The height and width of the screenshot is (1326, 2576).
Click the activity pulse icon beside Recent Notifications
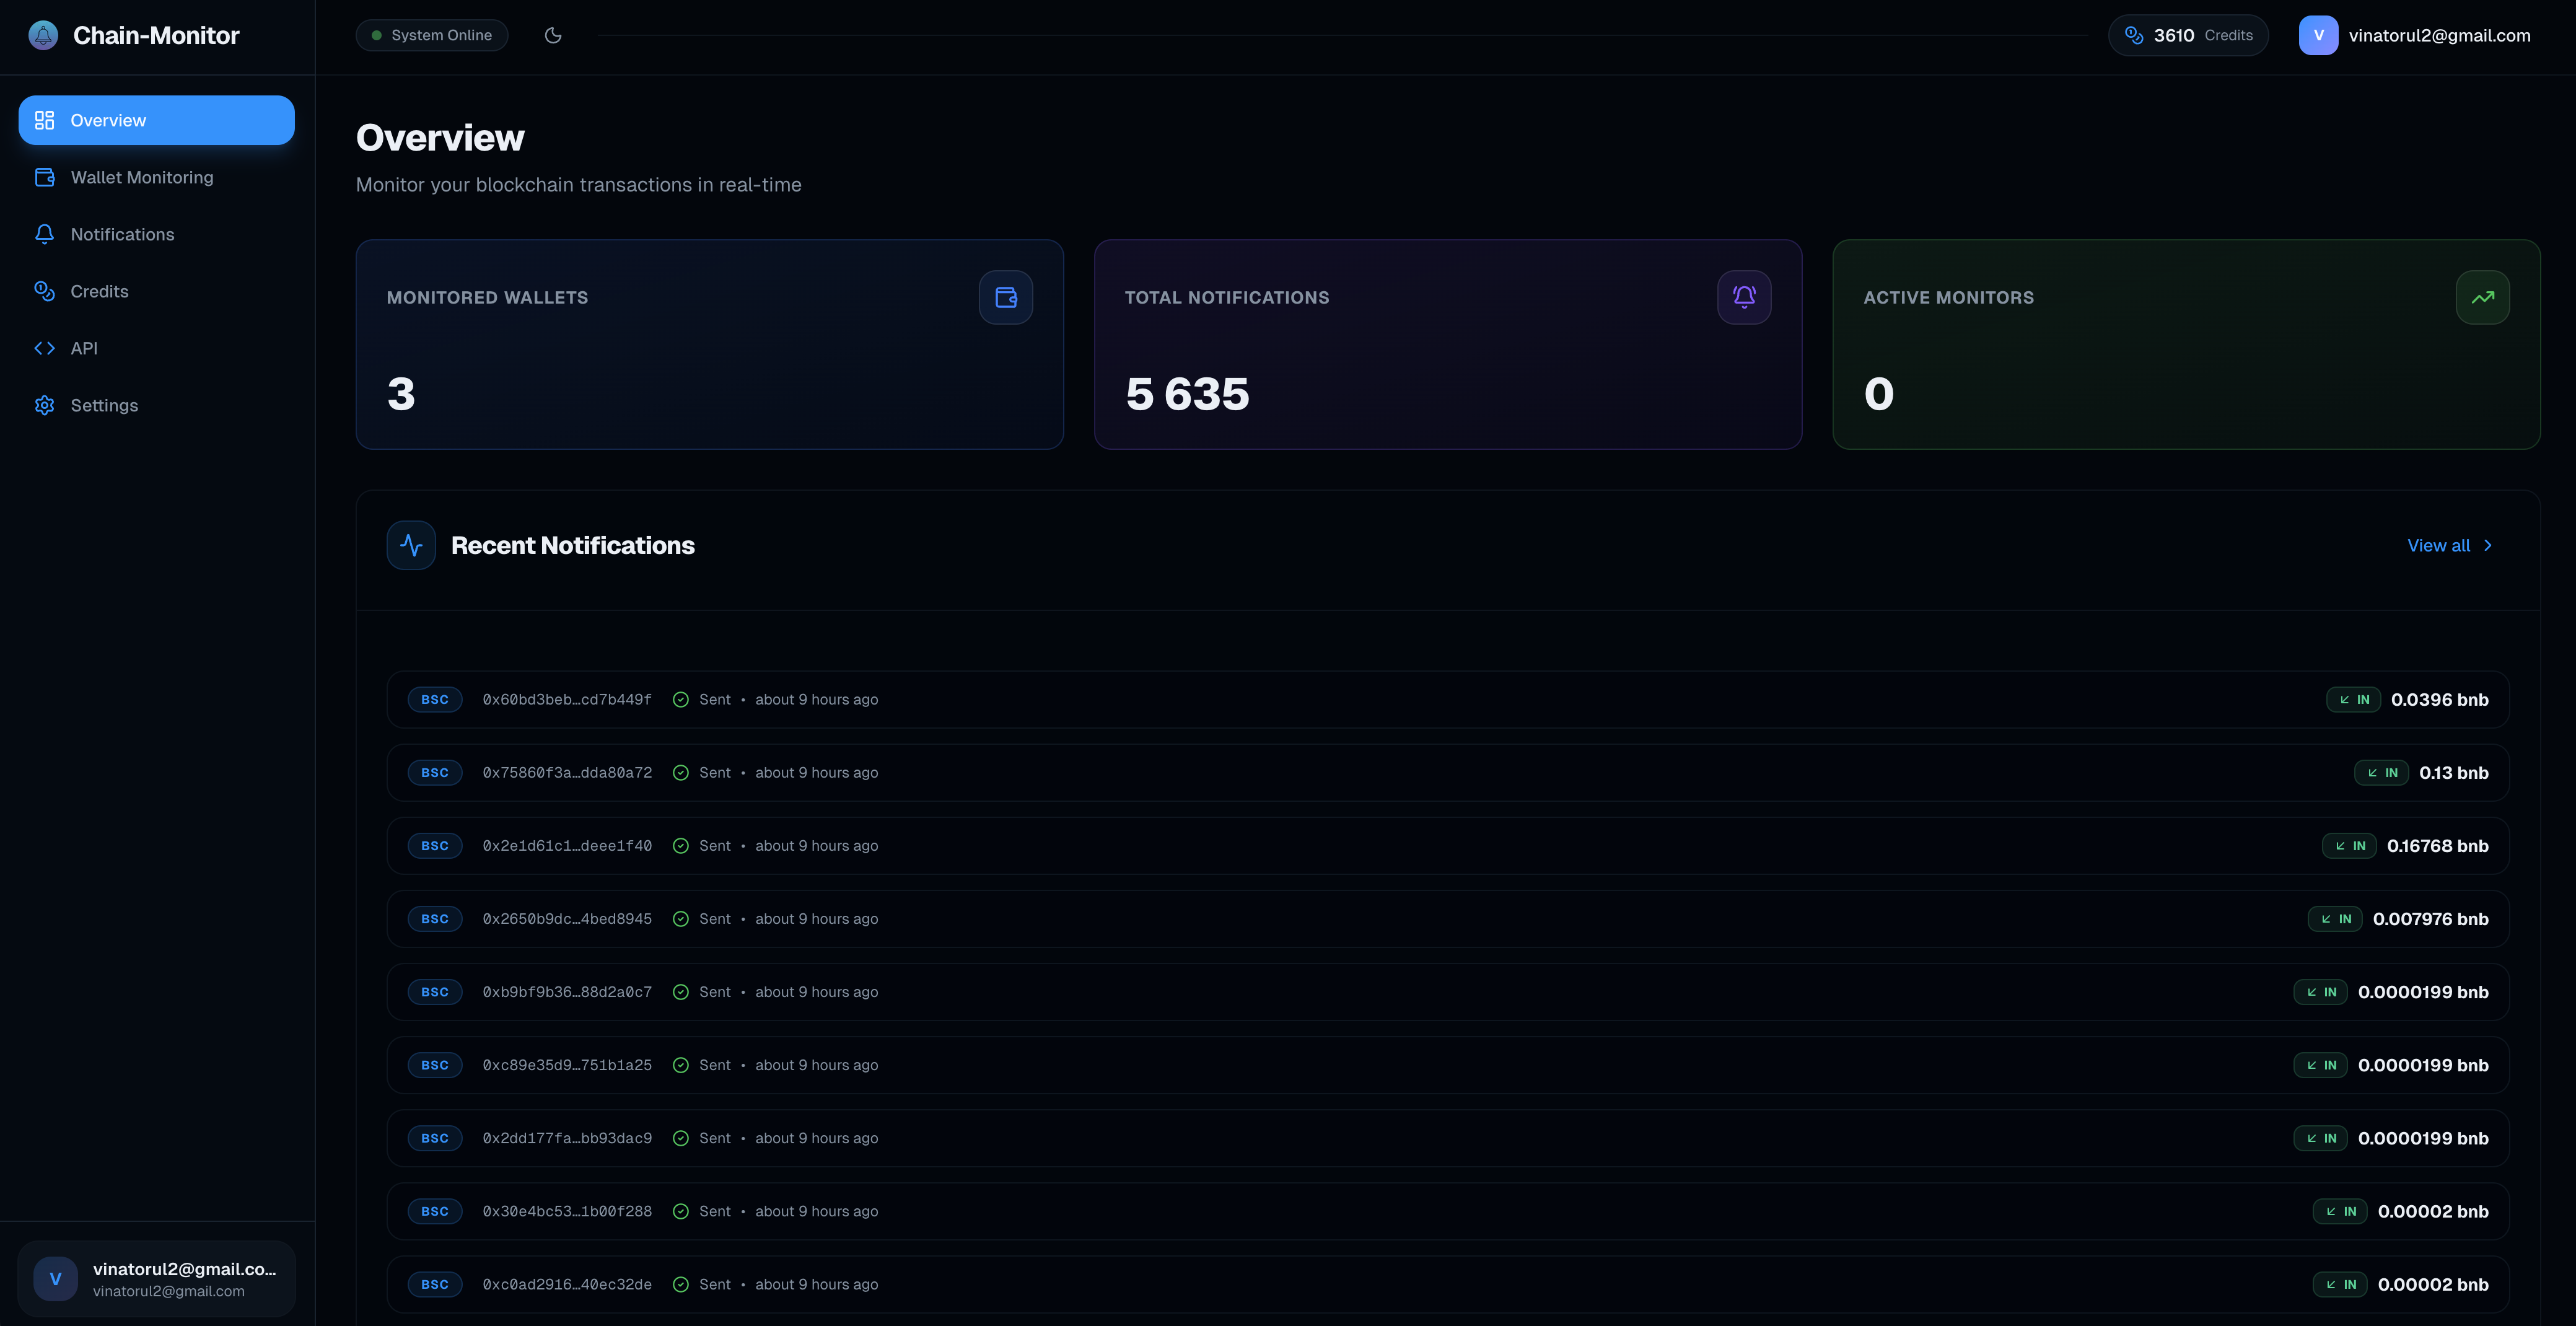pos(410,545)
